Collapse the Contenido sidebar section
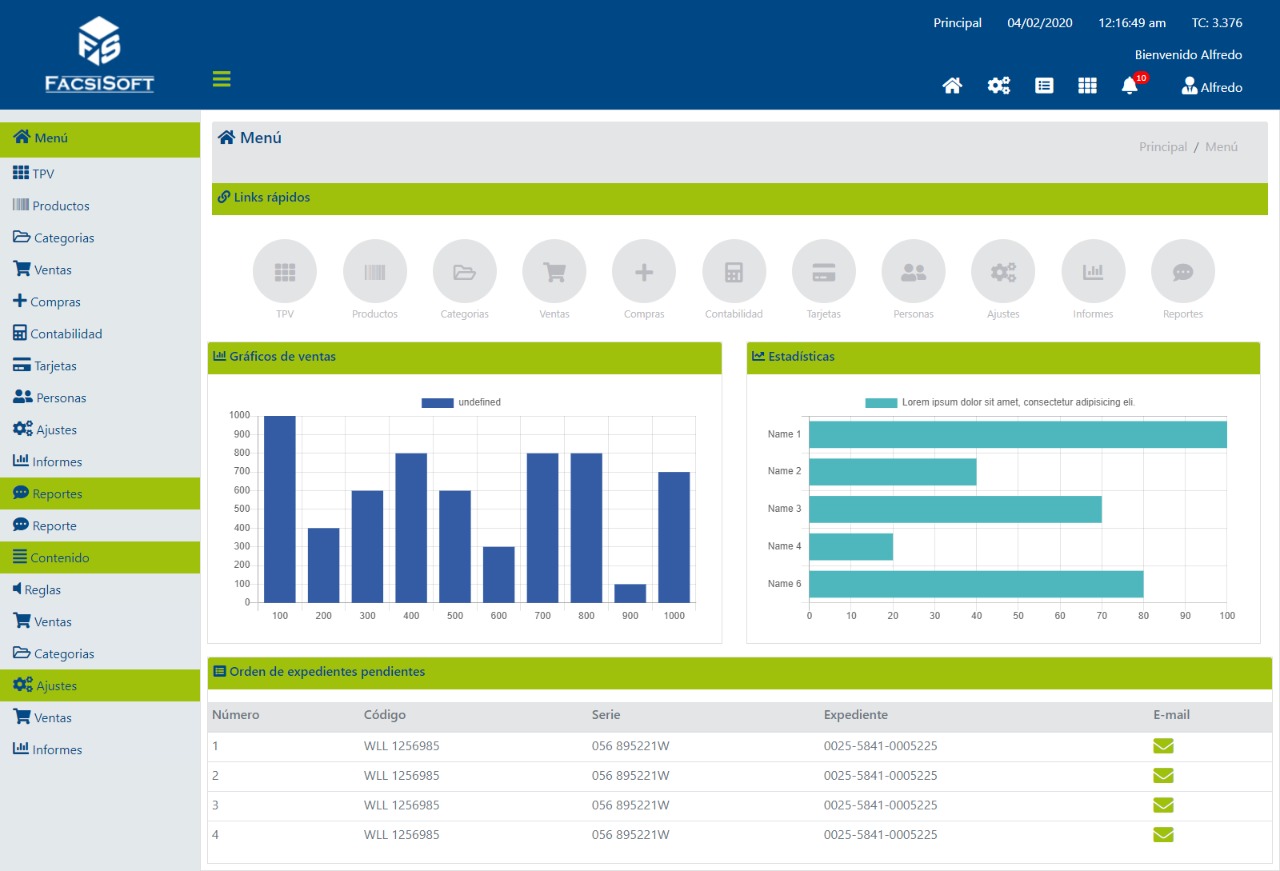The image size is (1280, 871). tap(100, 558)
